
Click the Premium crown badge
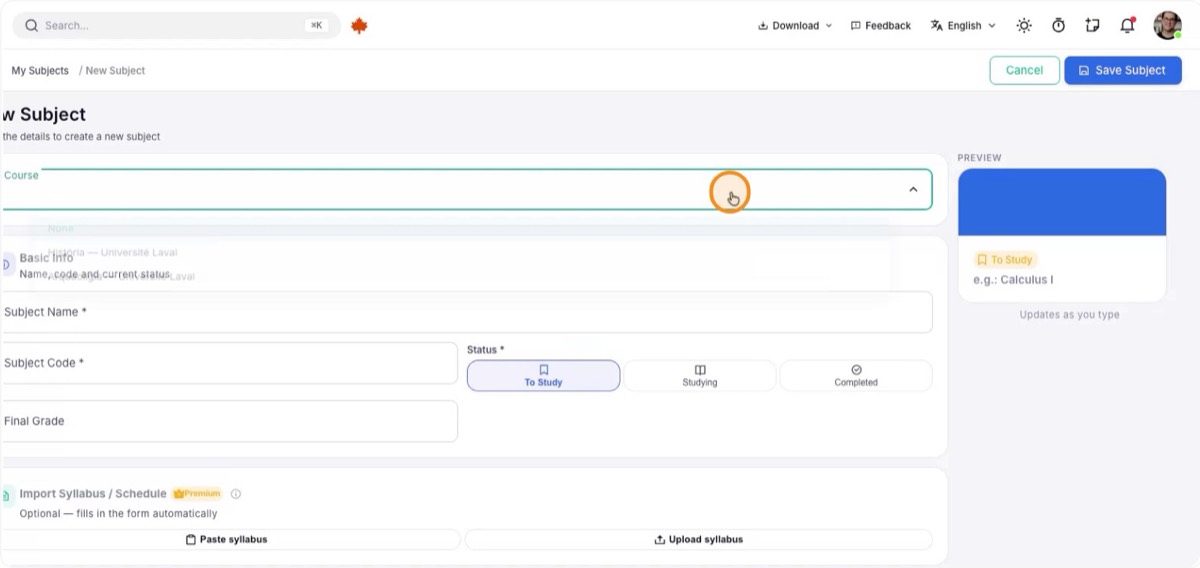(197, 494)
